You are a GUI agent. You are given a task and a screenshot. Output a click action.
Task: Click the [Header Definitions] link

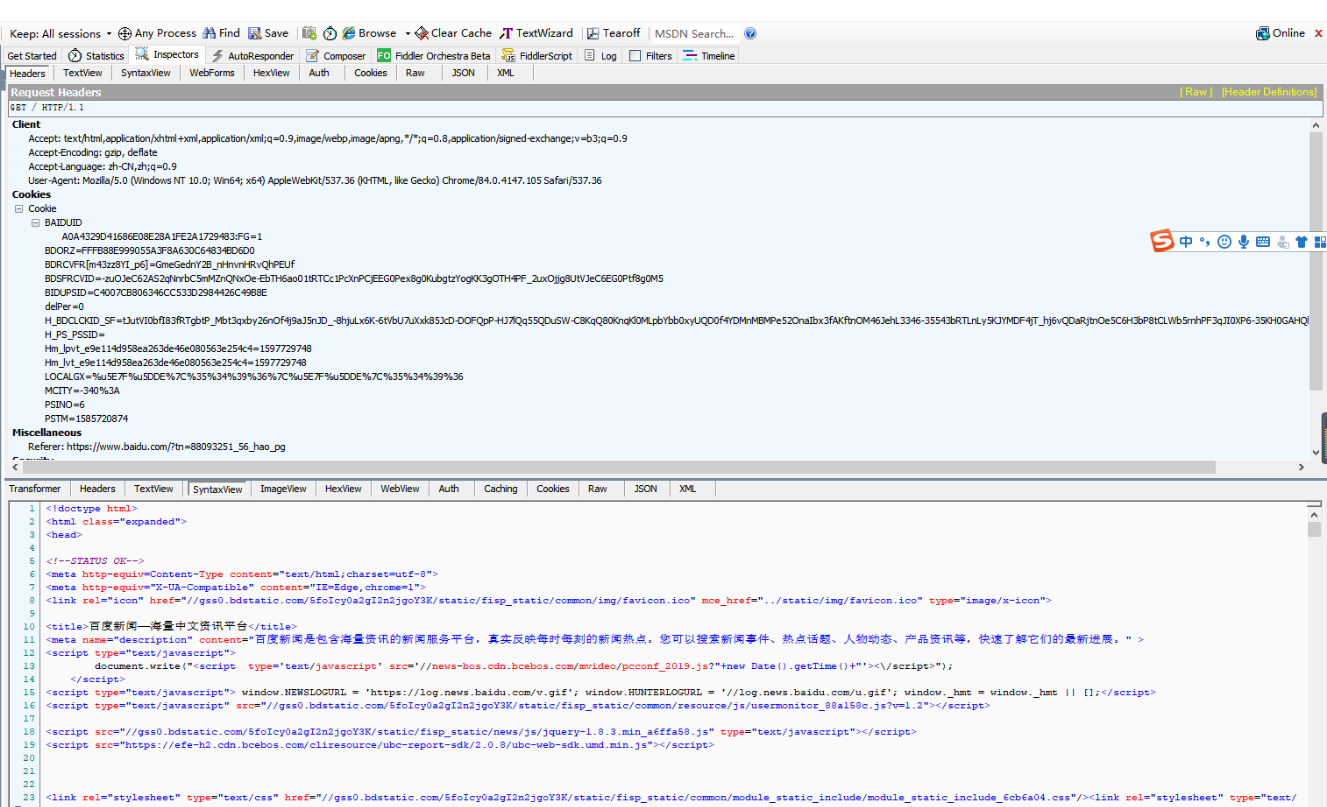1269,92
